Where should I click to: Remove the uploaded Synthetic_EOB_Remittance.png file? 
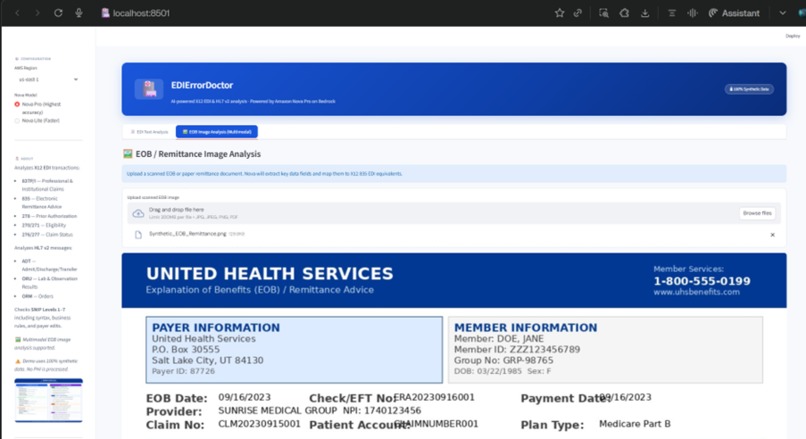click(772, 234)
